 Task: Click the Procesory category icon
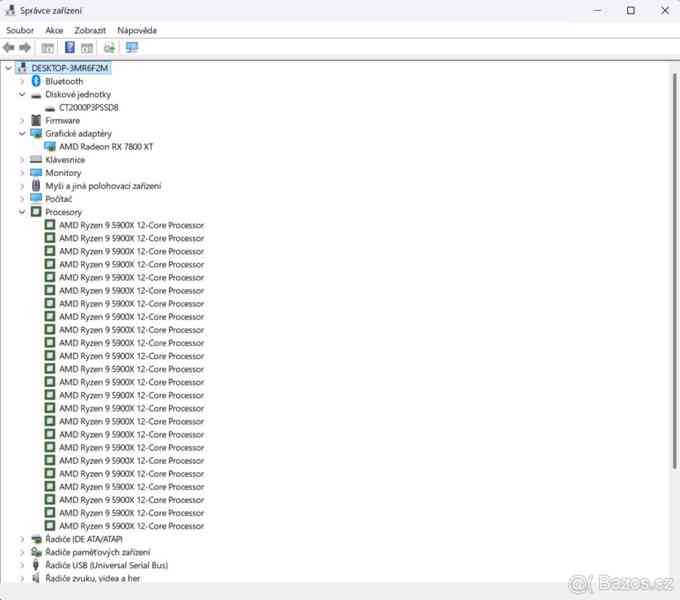pos(36,212)
